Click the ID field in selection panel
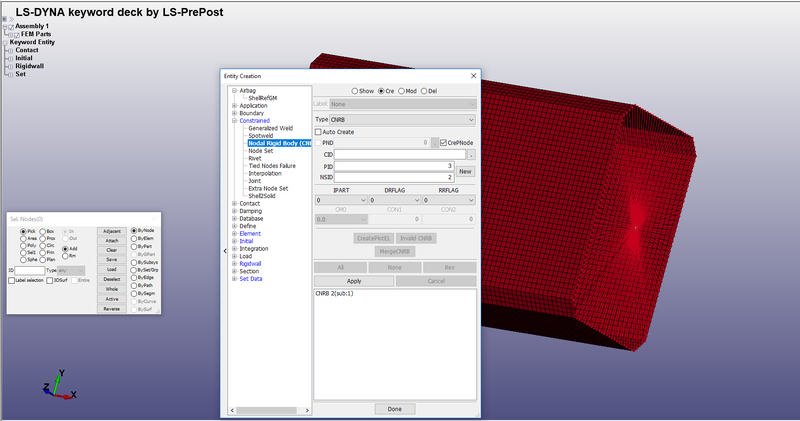This screenshot has width=800, height=421. point(30,270)
